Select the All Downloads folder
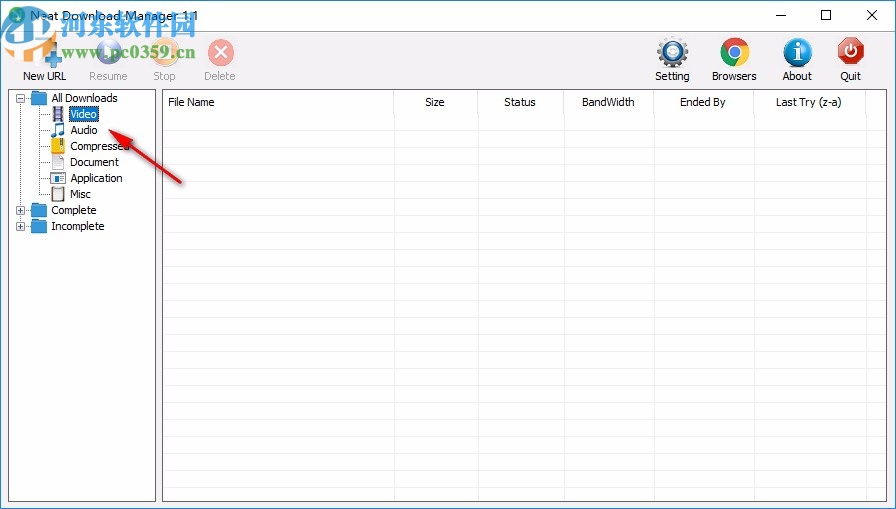The image size is (896, 509). coord(84,98)
